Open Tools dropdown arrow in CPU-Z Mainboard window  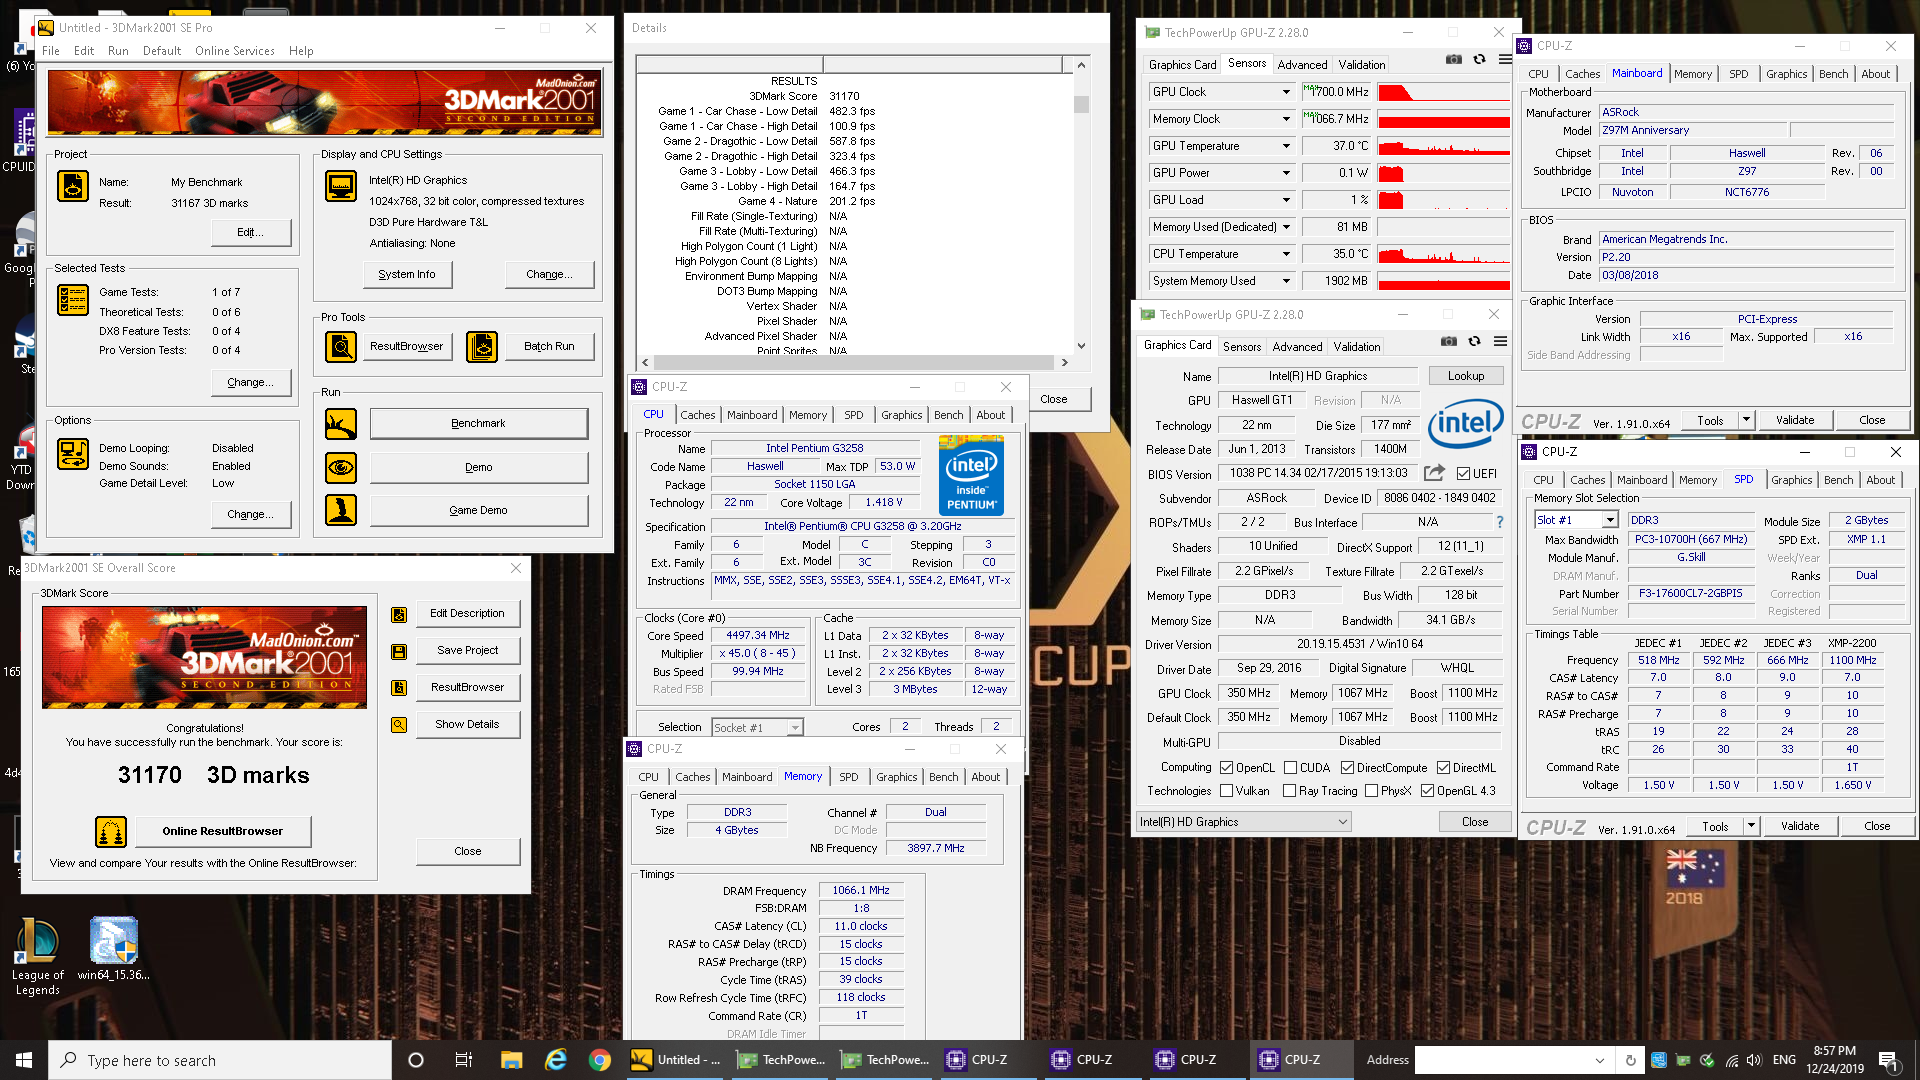[1746, 421]
